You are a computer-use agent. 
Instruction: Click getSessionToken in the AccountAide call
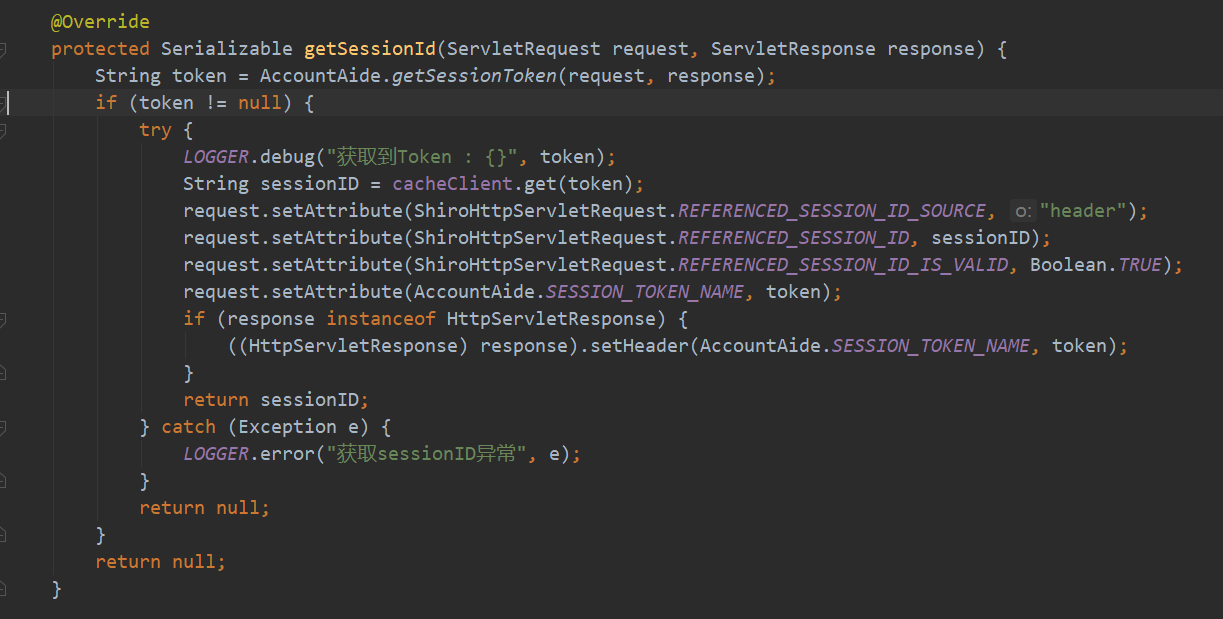click(x=474, y=76)
